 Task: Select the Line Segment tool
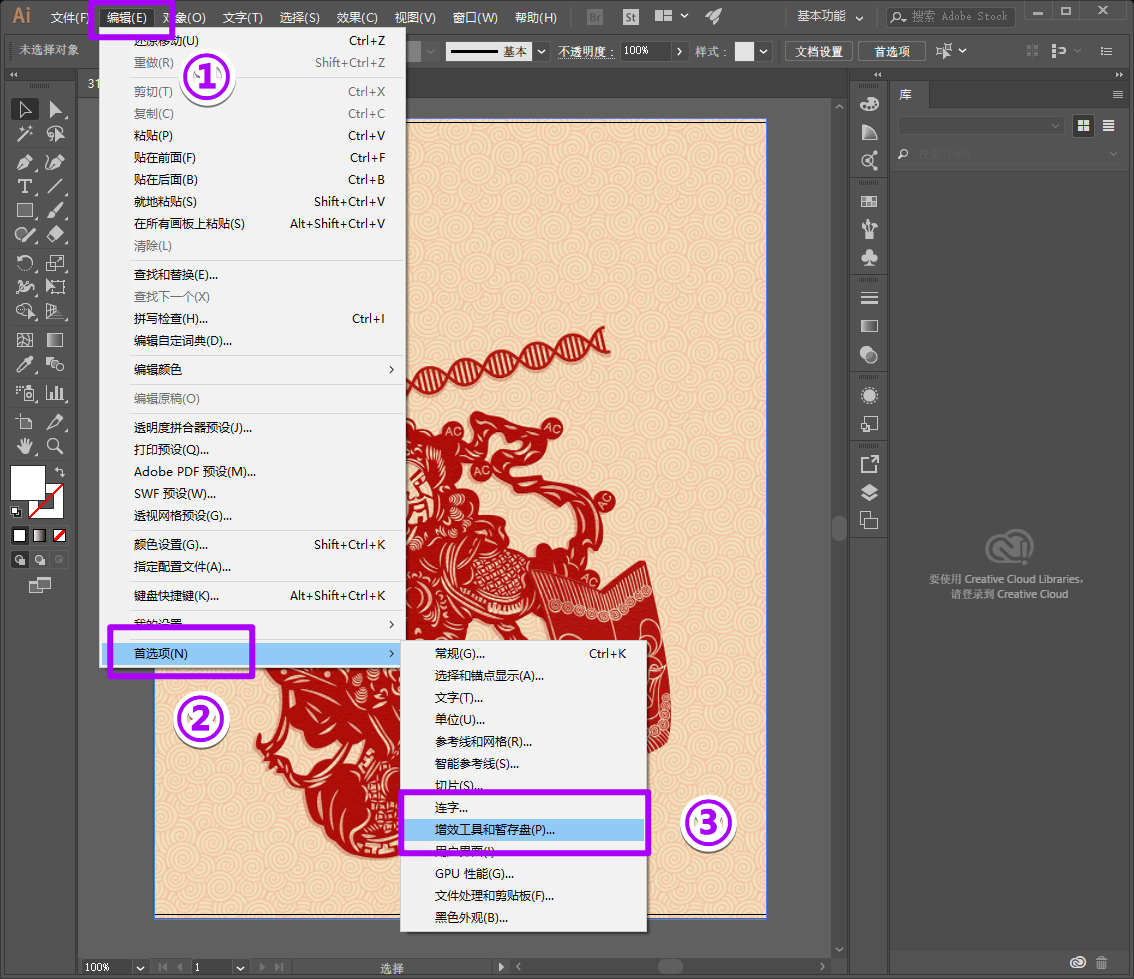point(55,187)
